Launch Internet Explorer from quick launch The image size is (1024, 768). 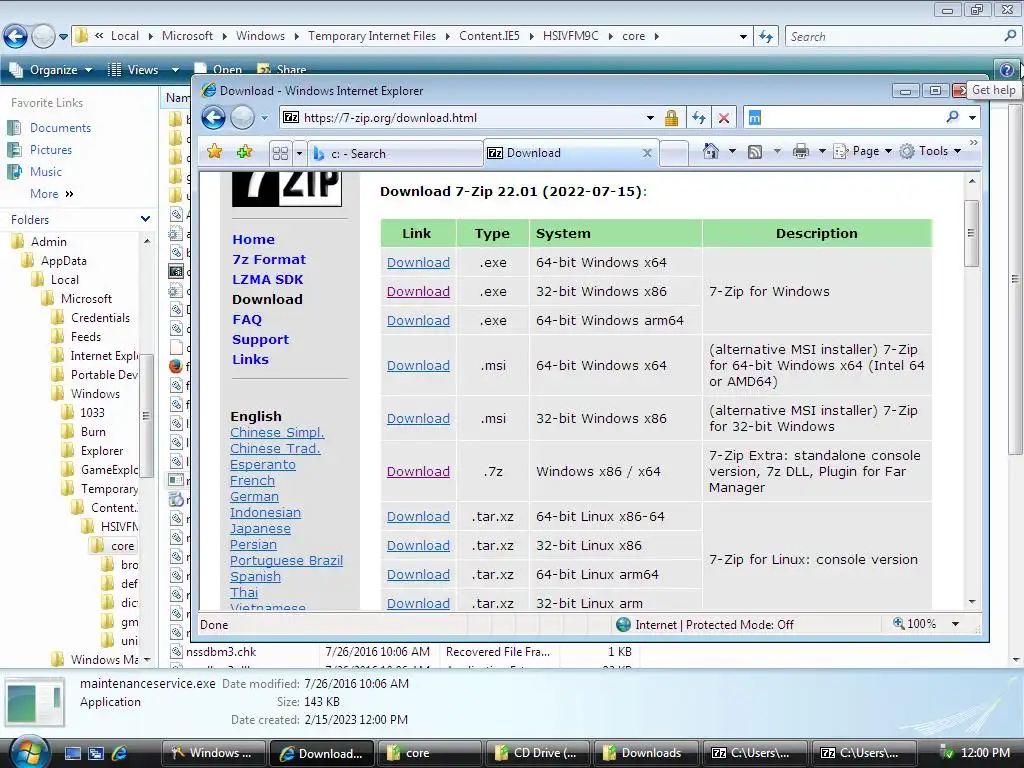click(119, 753)
